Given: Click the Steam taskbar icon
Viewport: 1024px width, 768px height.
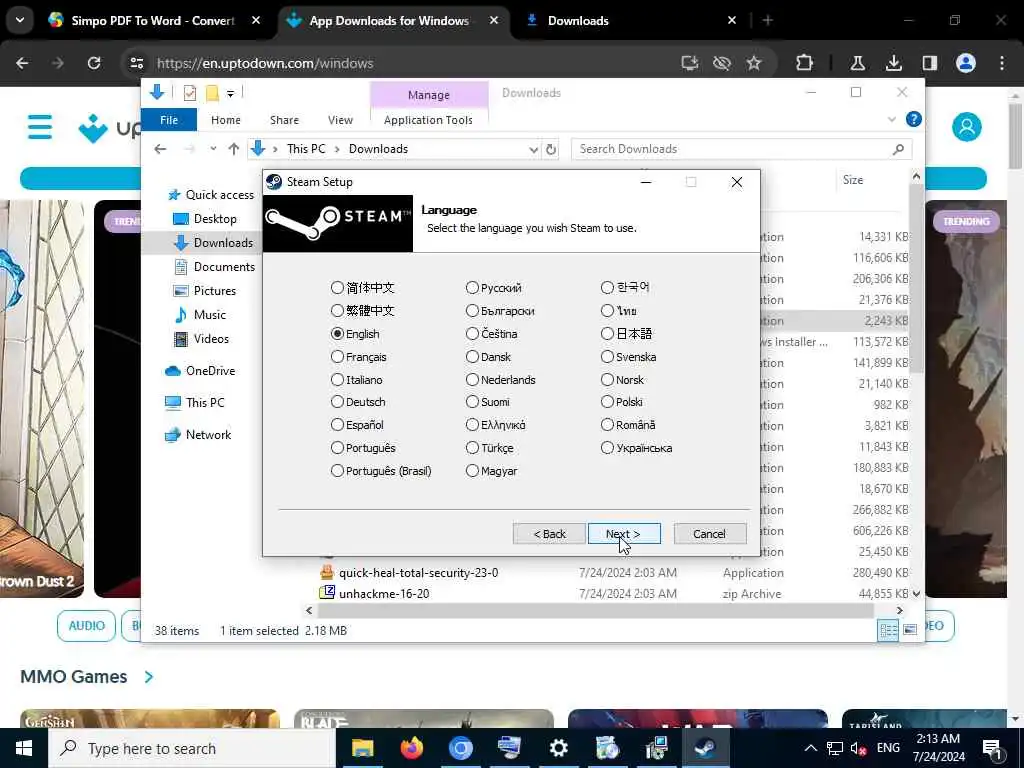Looking at the screenshot, I should [x=705, y=748].
